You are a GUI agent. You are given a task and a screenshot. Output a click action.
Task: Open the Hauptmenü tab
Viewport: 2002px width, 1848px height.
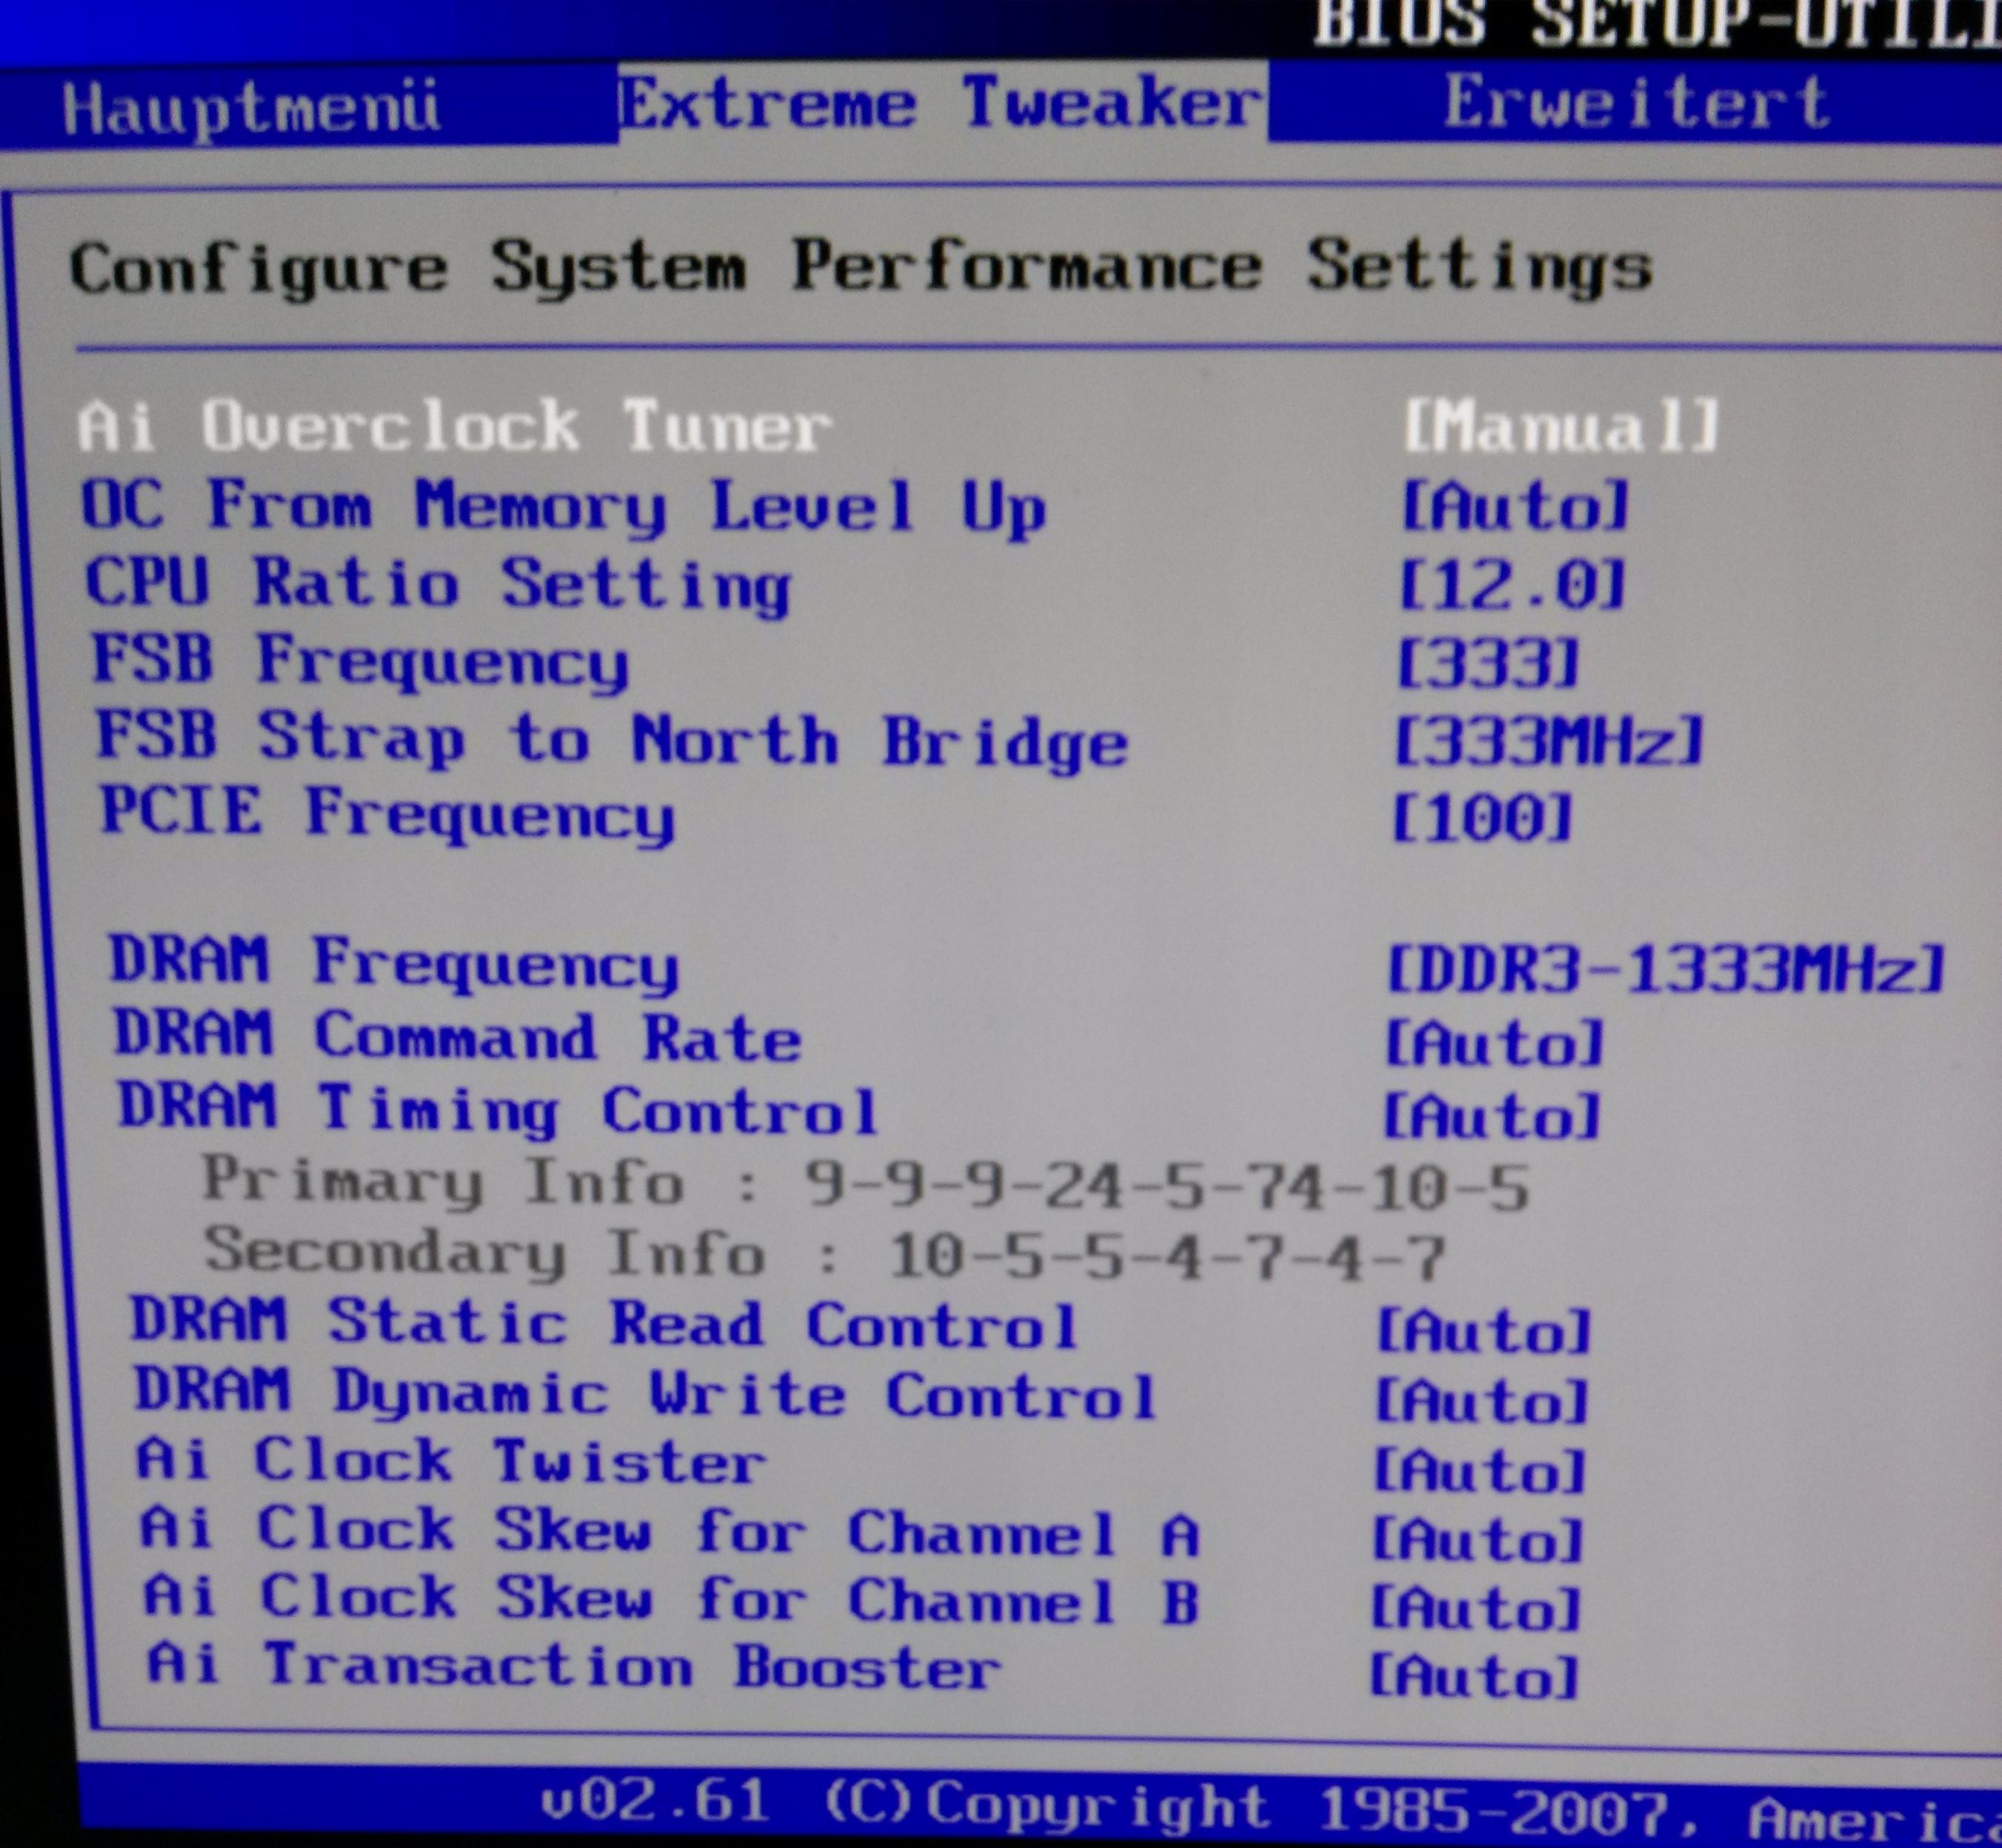tap(250, 106)
